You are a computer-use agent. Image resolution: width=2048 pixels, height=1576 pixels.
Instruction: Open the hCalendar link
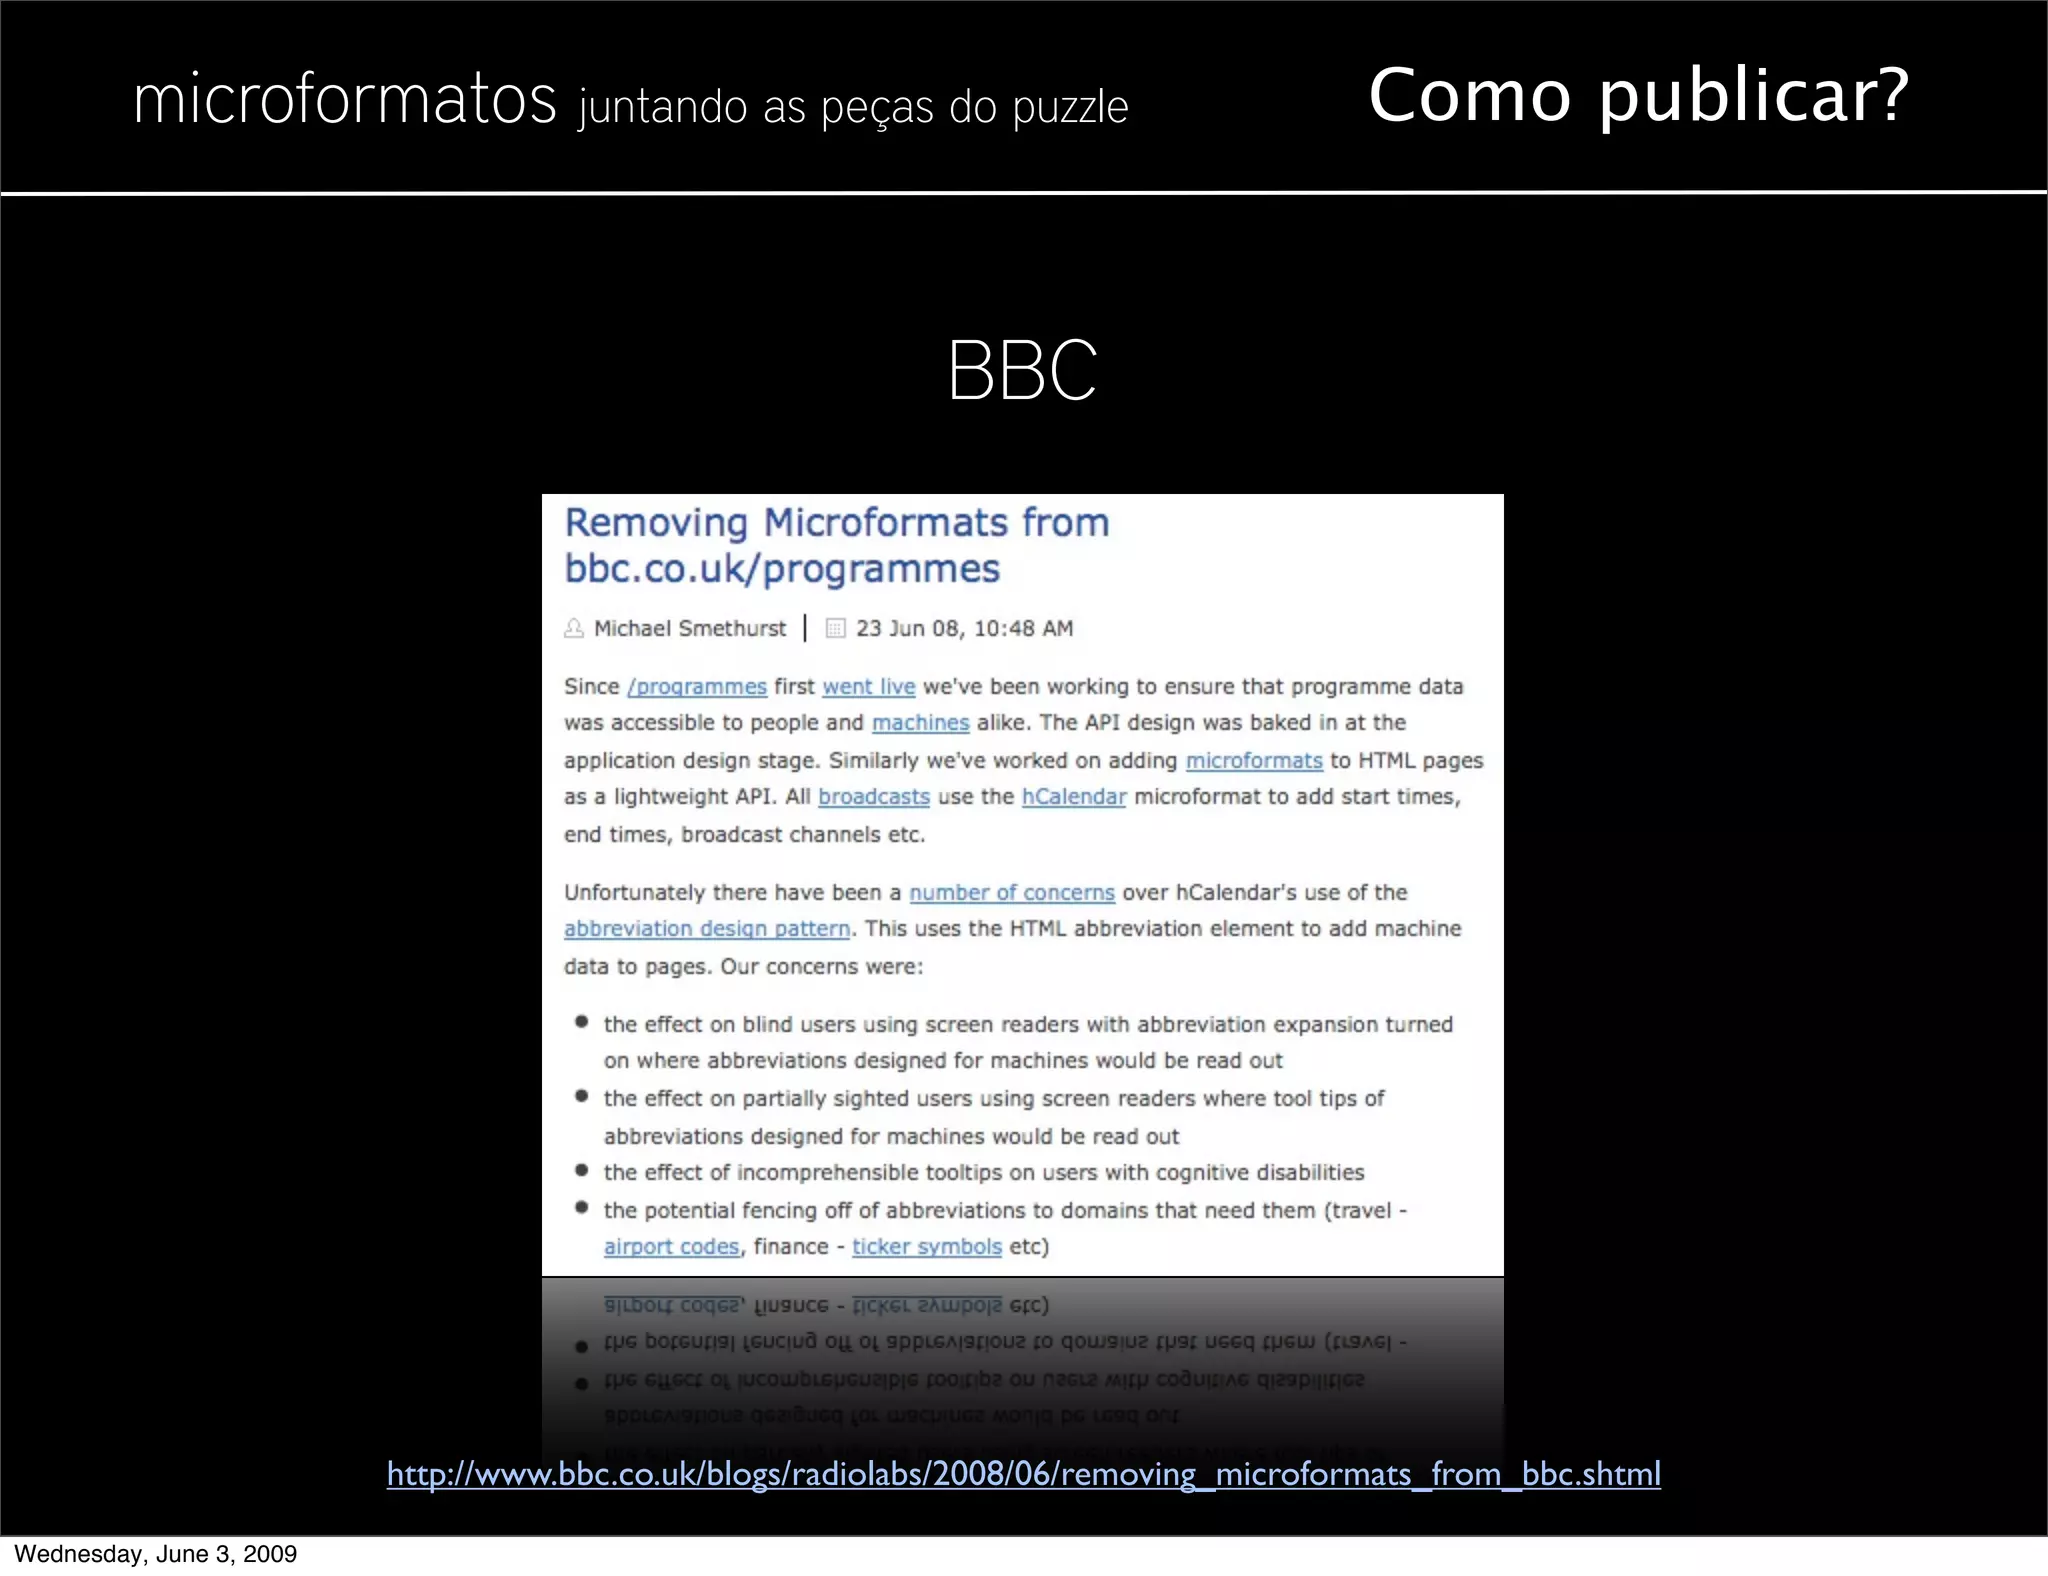pyautogui.click(x=1073, y=797)
